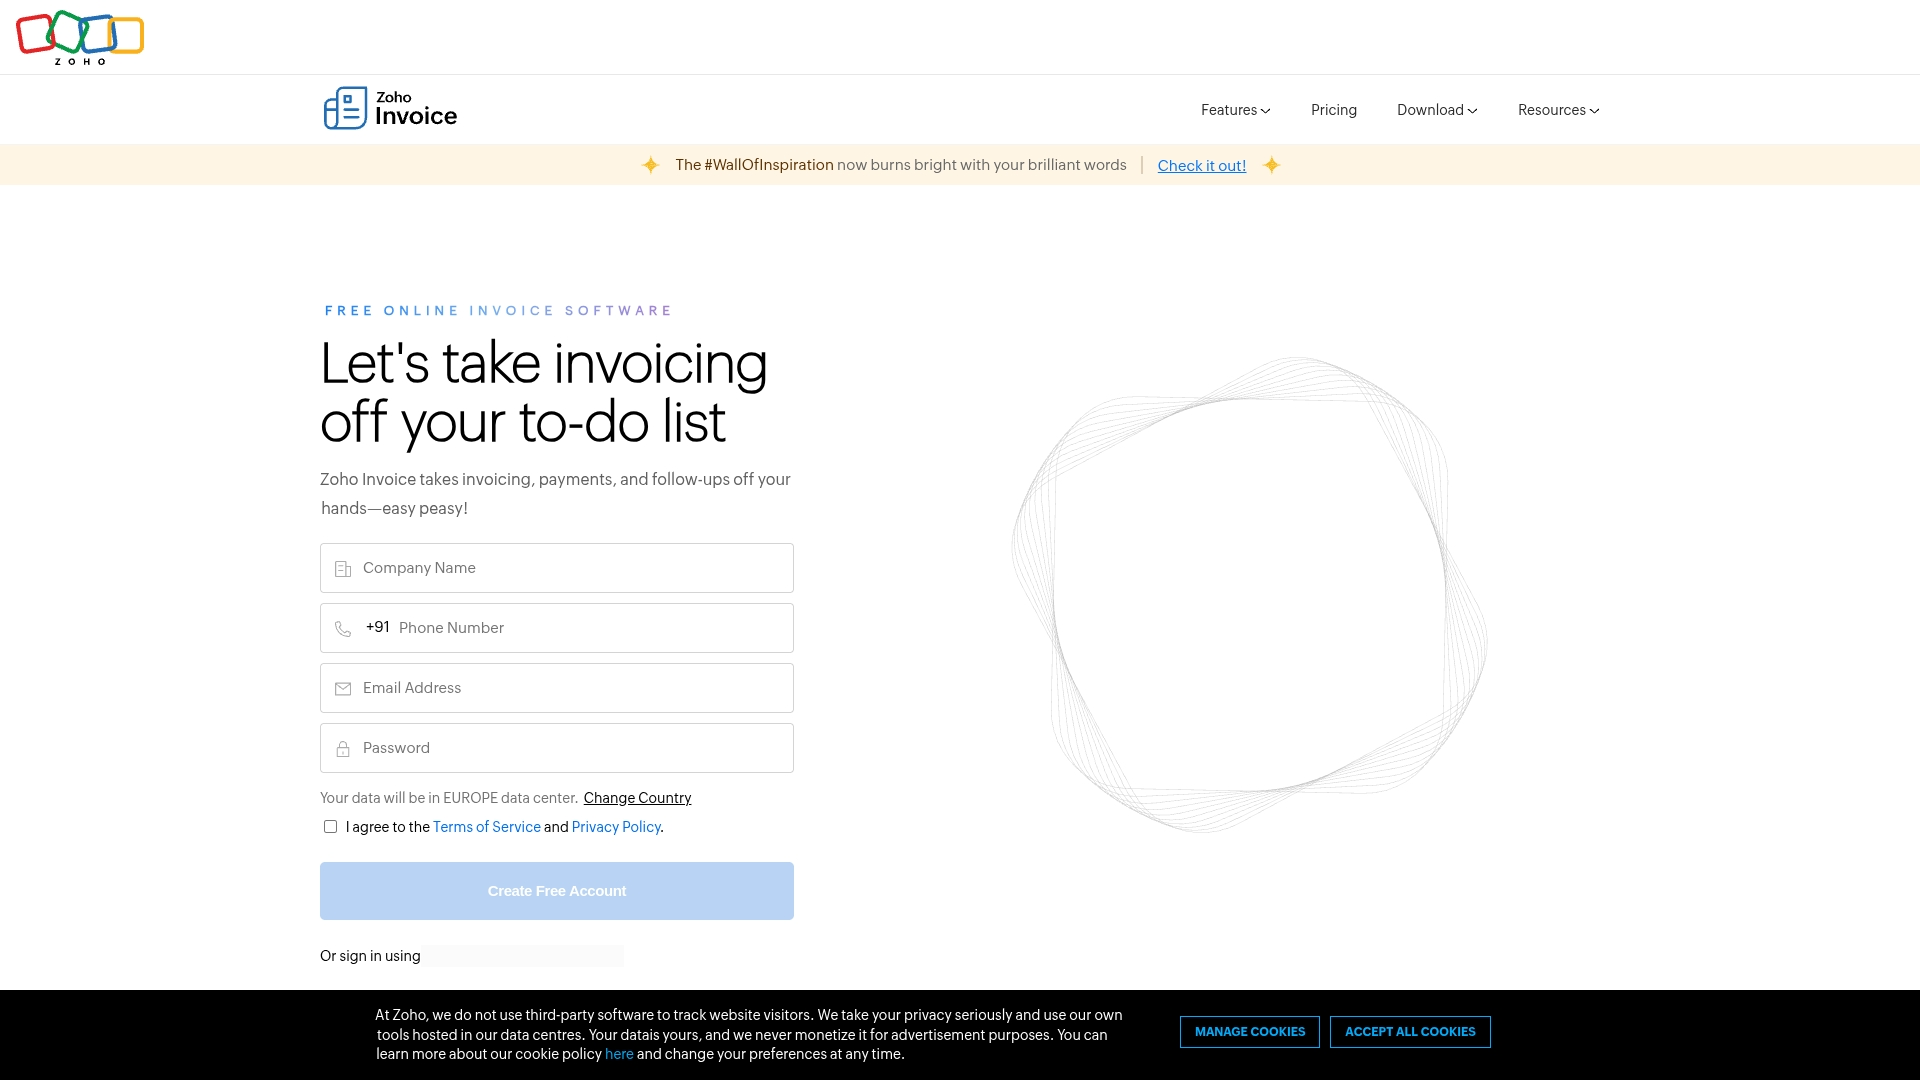Tick the Terms of Service agreement checkbox
The height and width of the screenshot is (1080, 1920).
click(330, 827)
